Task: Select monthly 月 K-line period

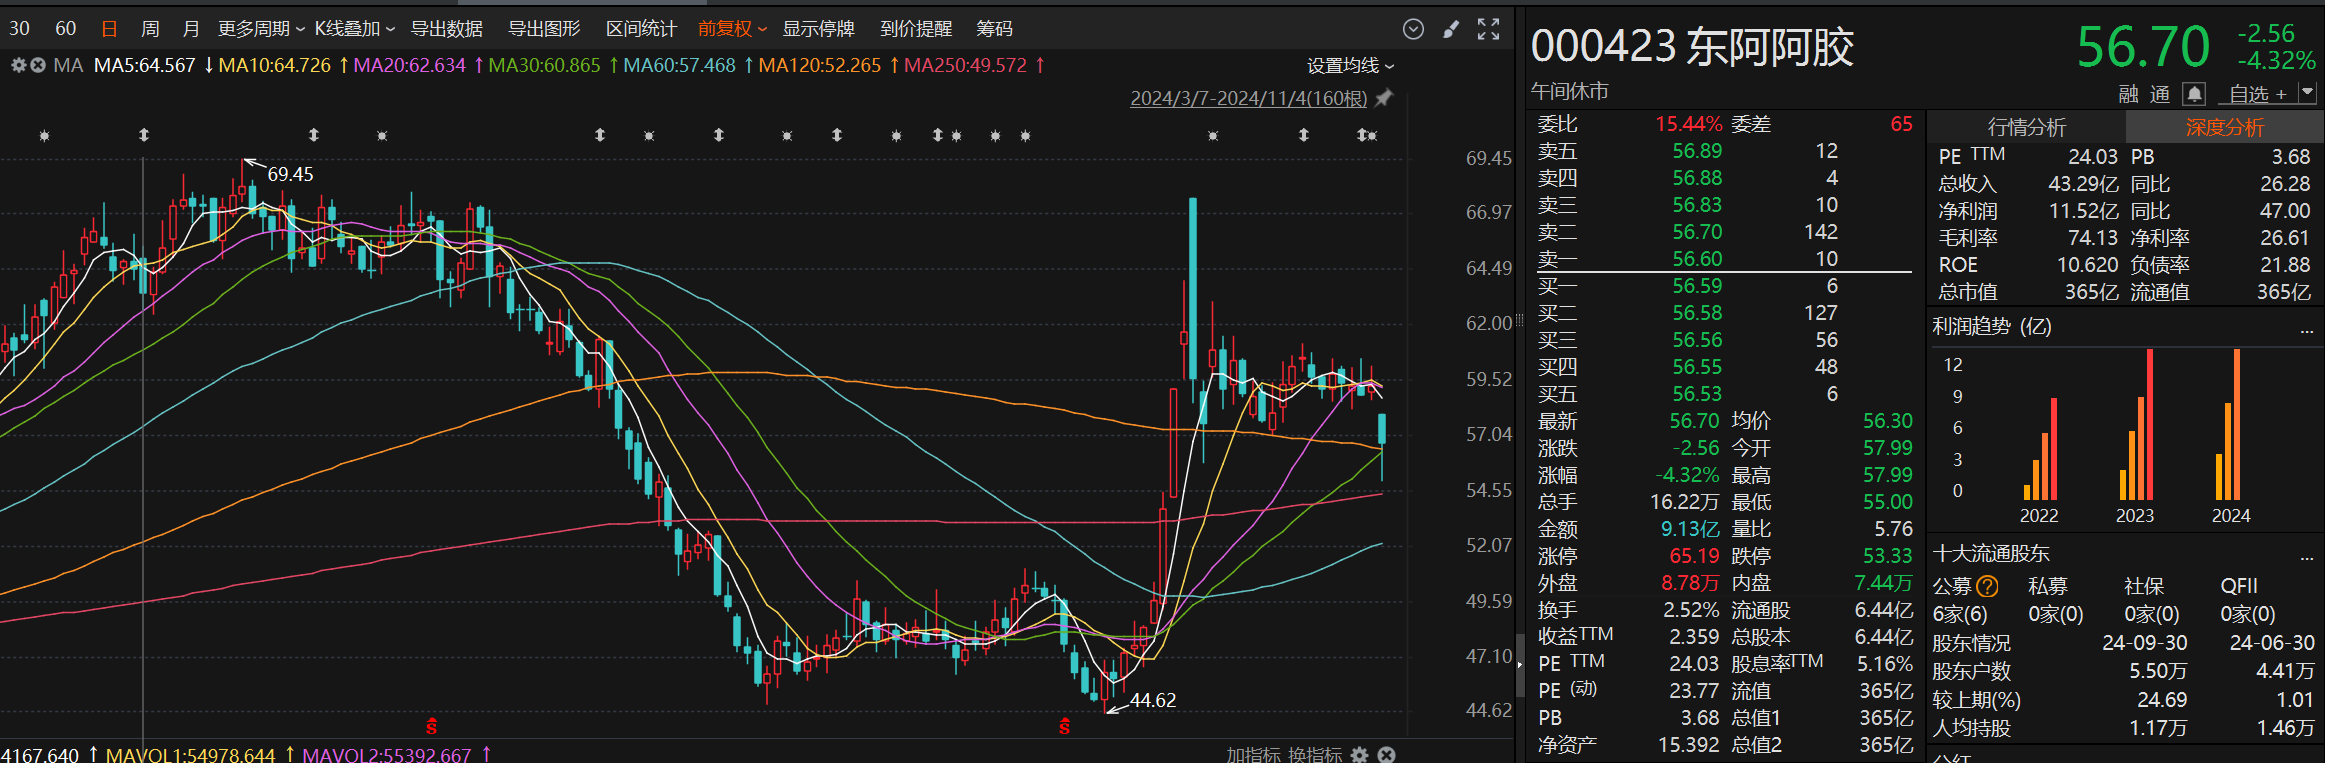Action: coord(191,29)
